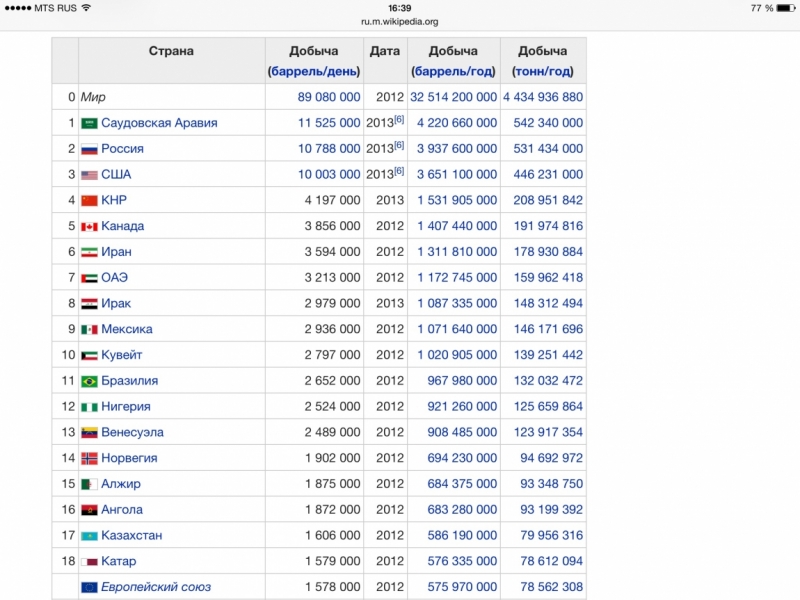Tap the address bar showing ru.m.wikipedia.org
Image resolution: width=800 pixels, height=600 pixels.
click(400, 20)
